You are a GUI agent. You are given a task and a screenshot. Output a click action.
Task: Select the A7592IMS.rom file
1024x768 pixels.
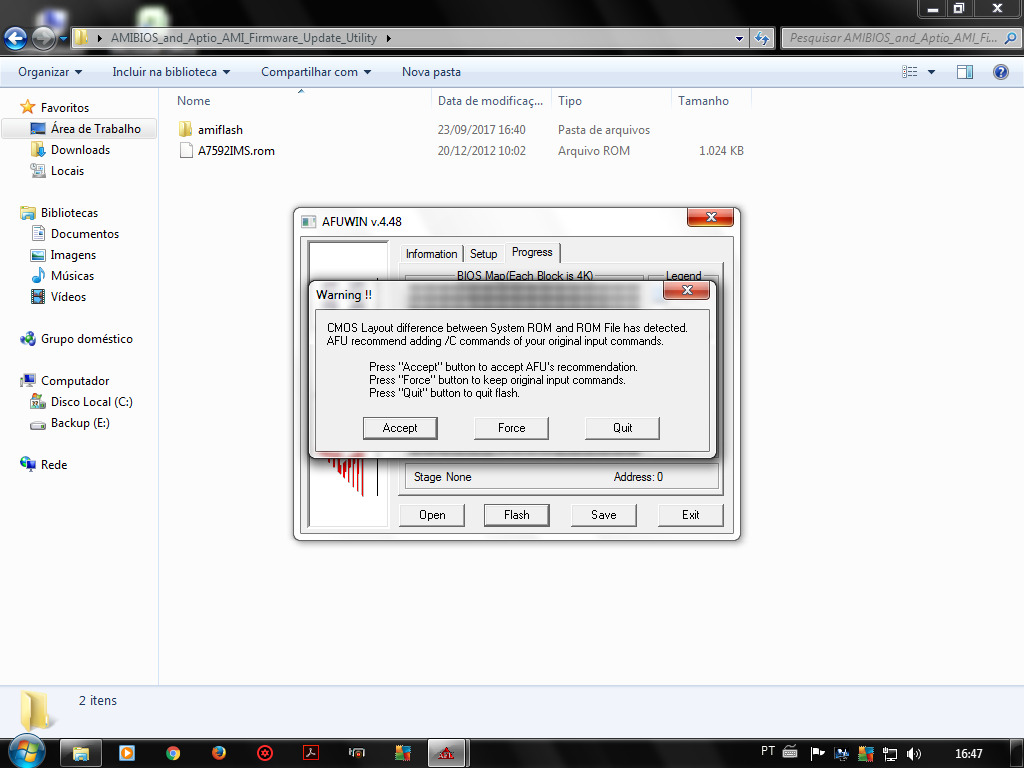(236, 151)
